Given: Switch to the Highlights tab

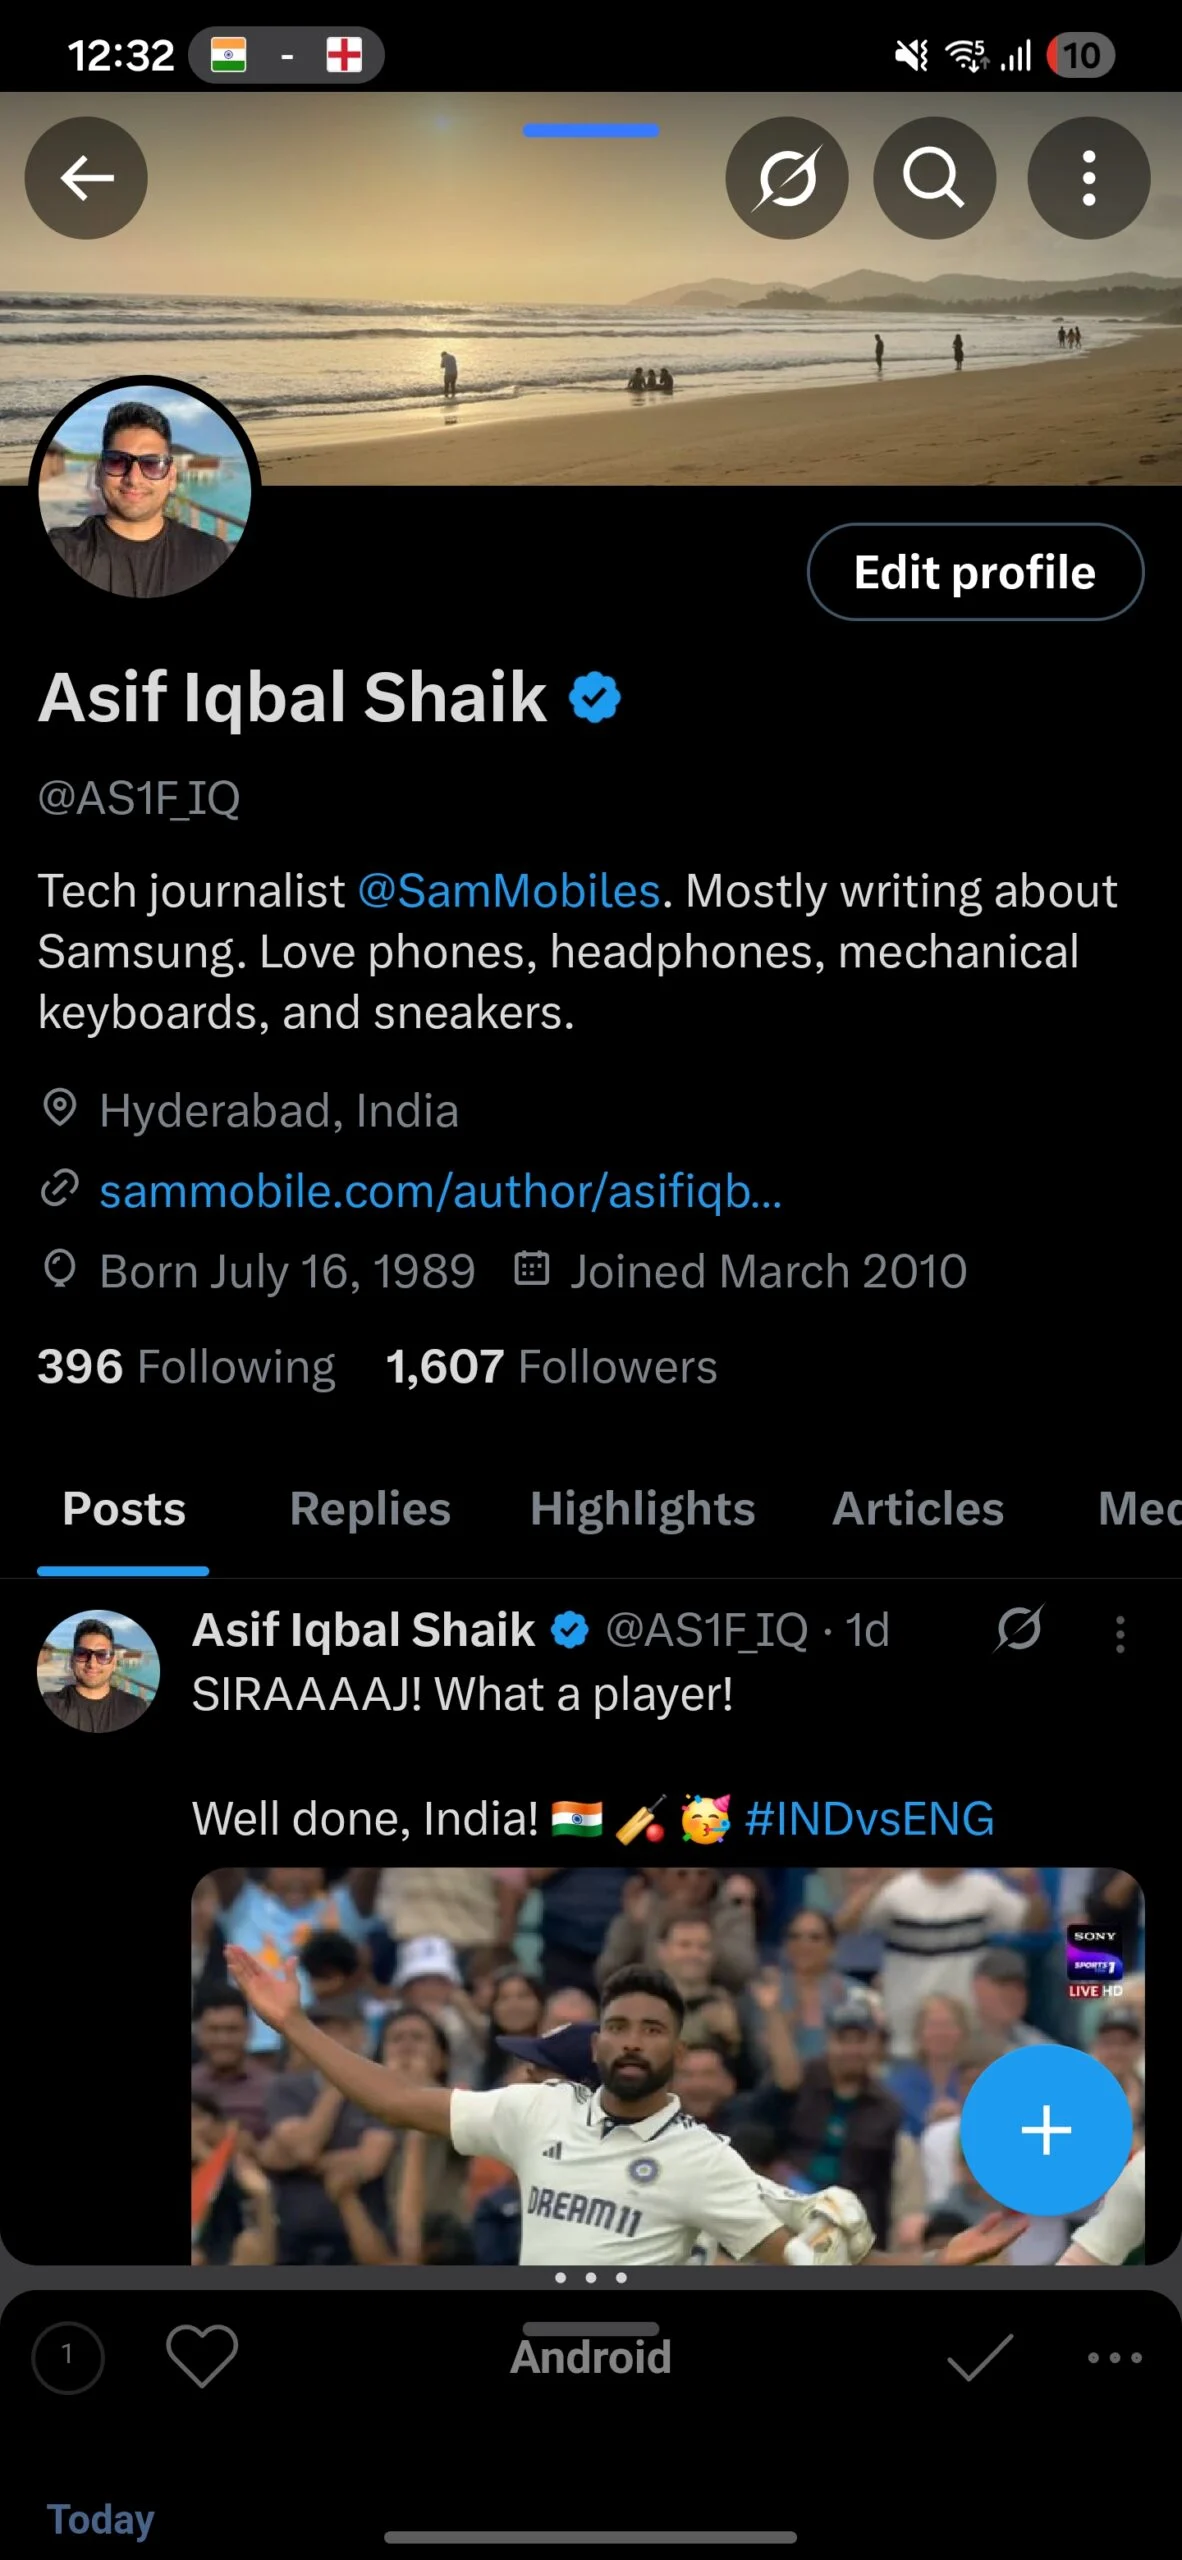Looking at the screenshot, I should pyautogui.click(x=642, y=1509).
